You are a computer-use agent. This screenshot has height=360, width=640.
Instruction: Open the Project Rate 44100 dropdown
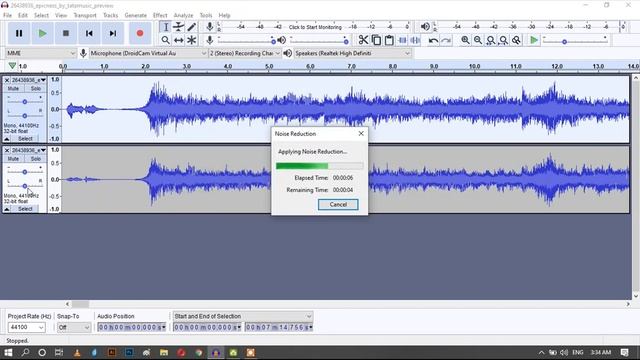[26, 327]
